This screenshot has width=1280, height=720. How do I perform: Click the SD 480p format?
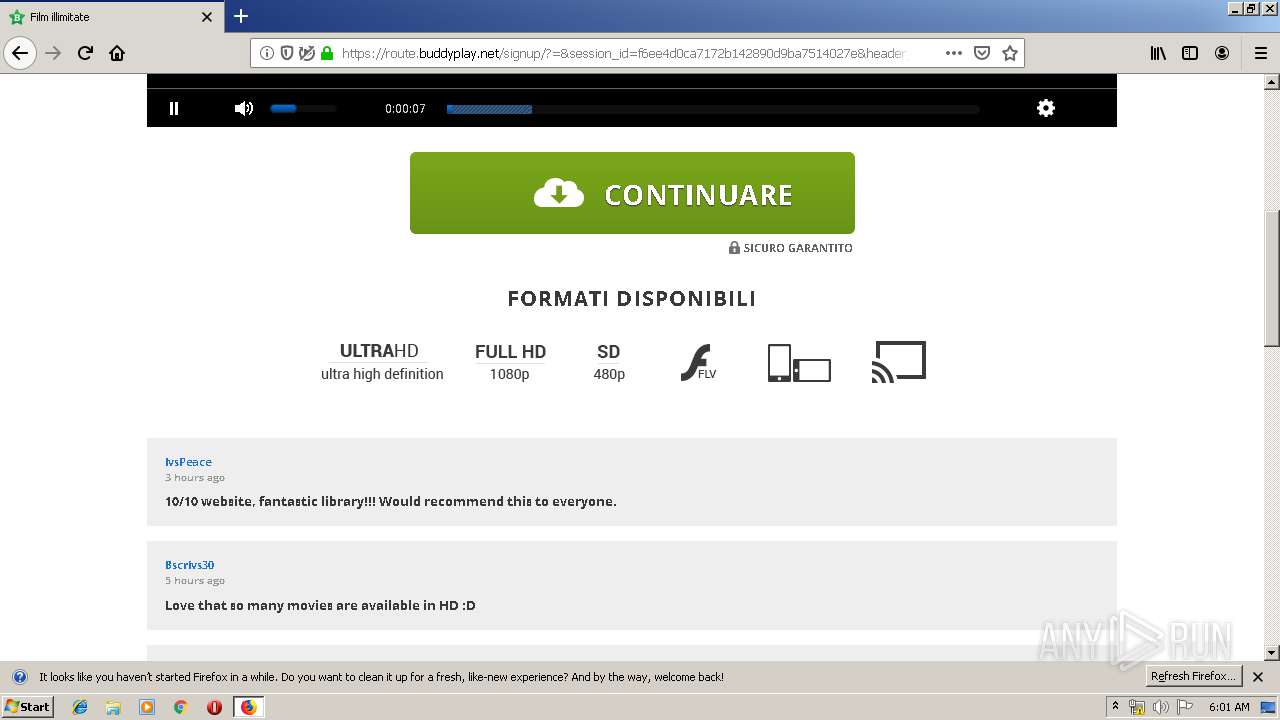coord(609,362)
